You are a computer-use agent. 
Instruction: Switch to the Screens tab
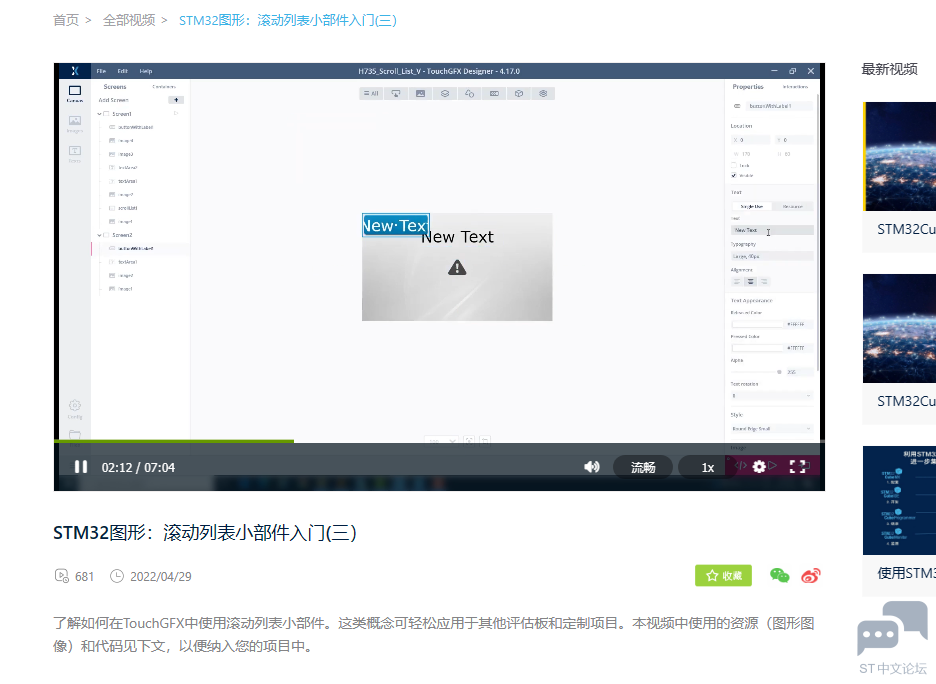(115, 87)
